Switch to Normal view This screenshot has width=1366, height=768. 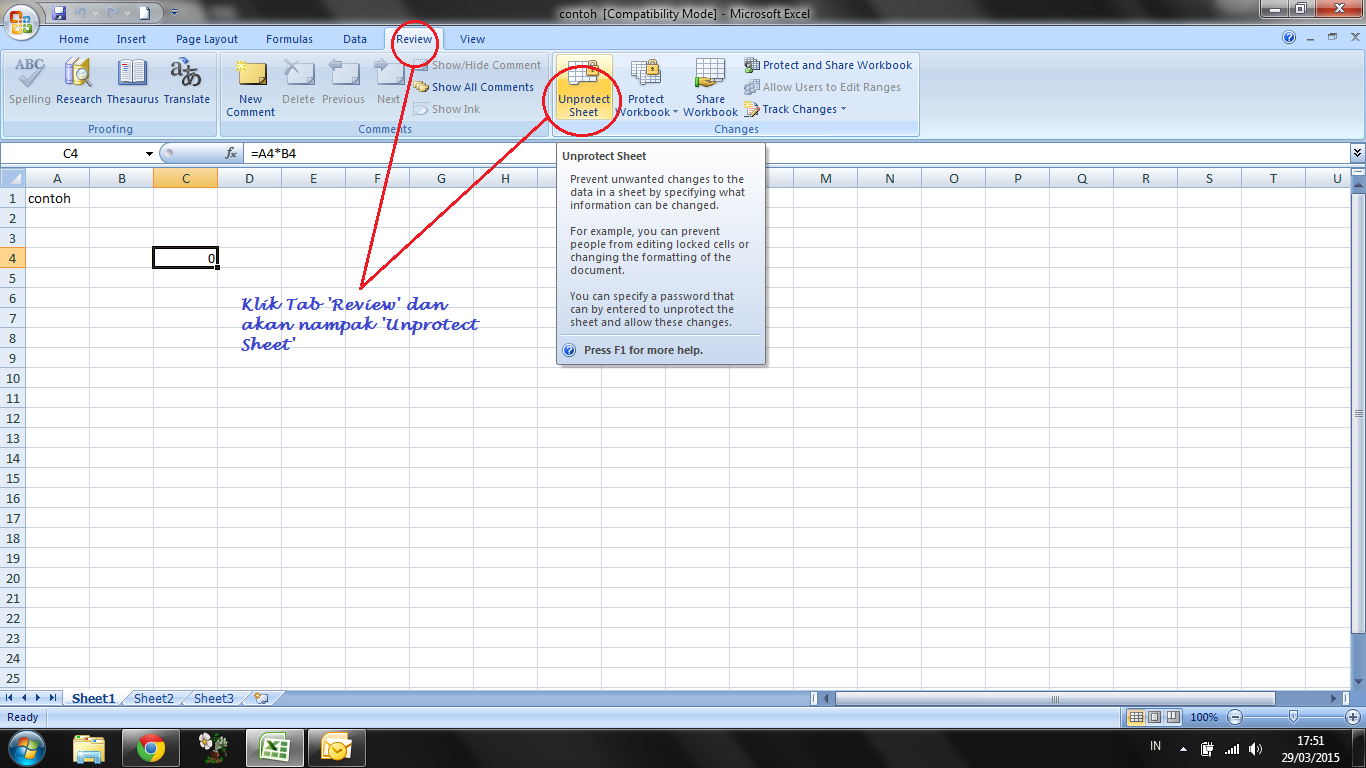pyautogui.click(x=1136, y=717)
